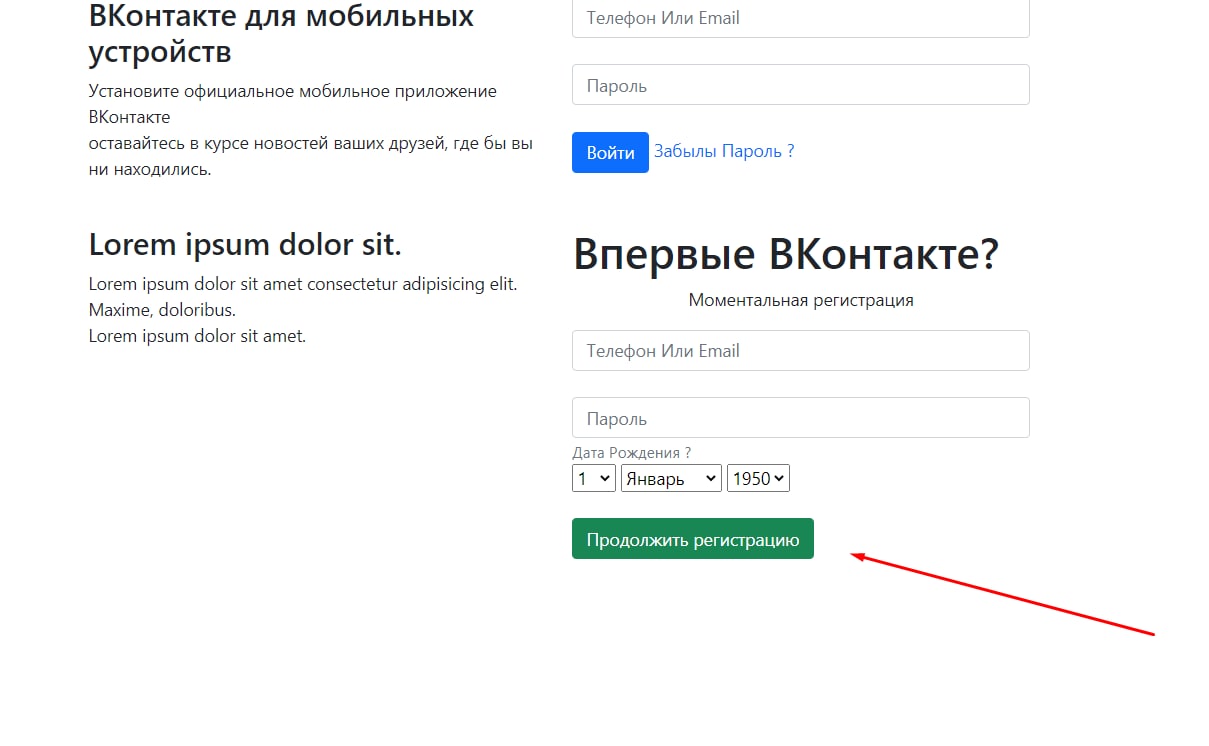Open the year dropdown showing 1950

click(758, 479)
